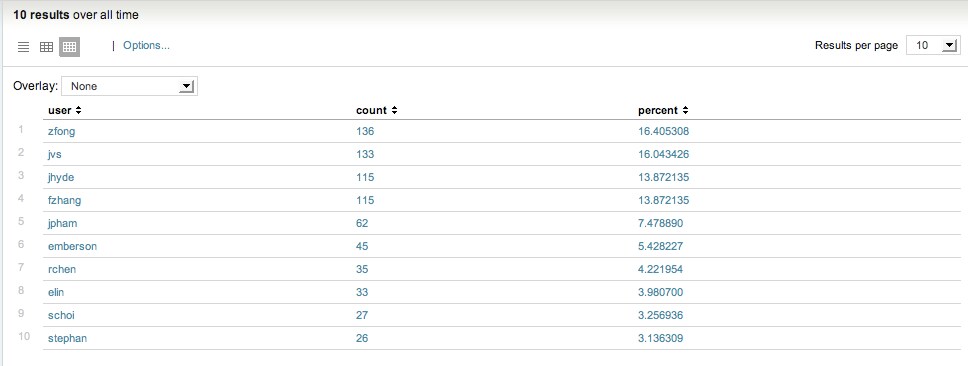Open the Overlay dropdown set to None
The height and width of the screenshot is (366, 968).
click(x=129, y=86)
